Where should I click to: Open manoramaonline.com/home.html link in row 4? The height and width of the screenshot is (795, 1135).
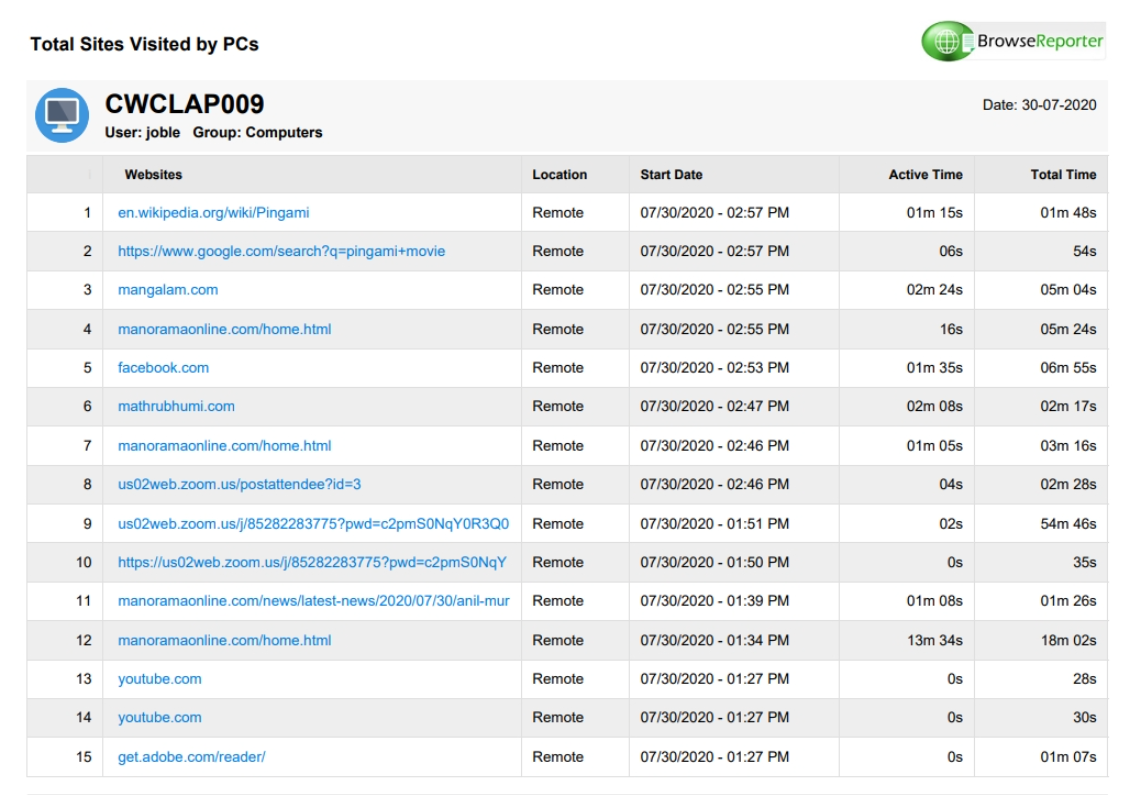tap(224, 329)
